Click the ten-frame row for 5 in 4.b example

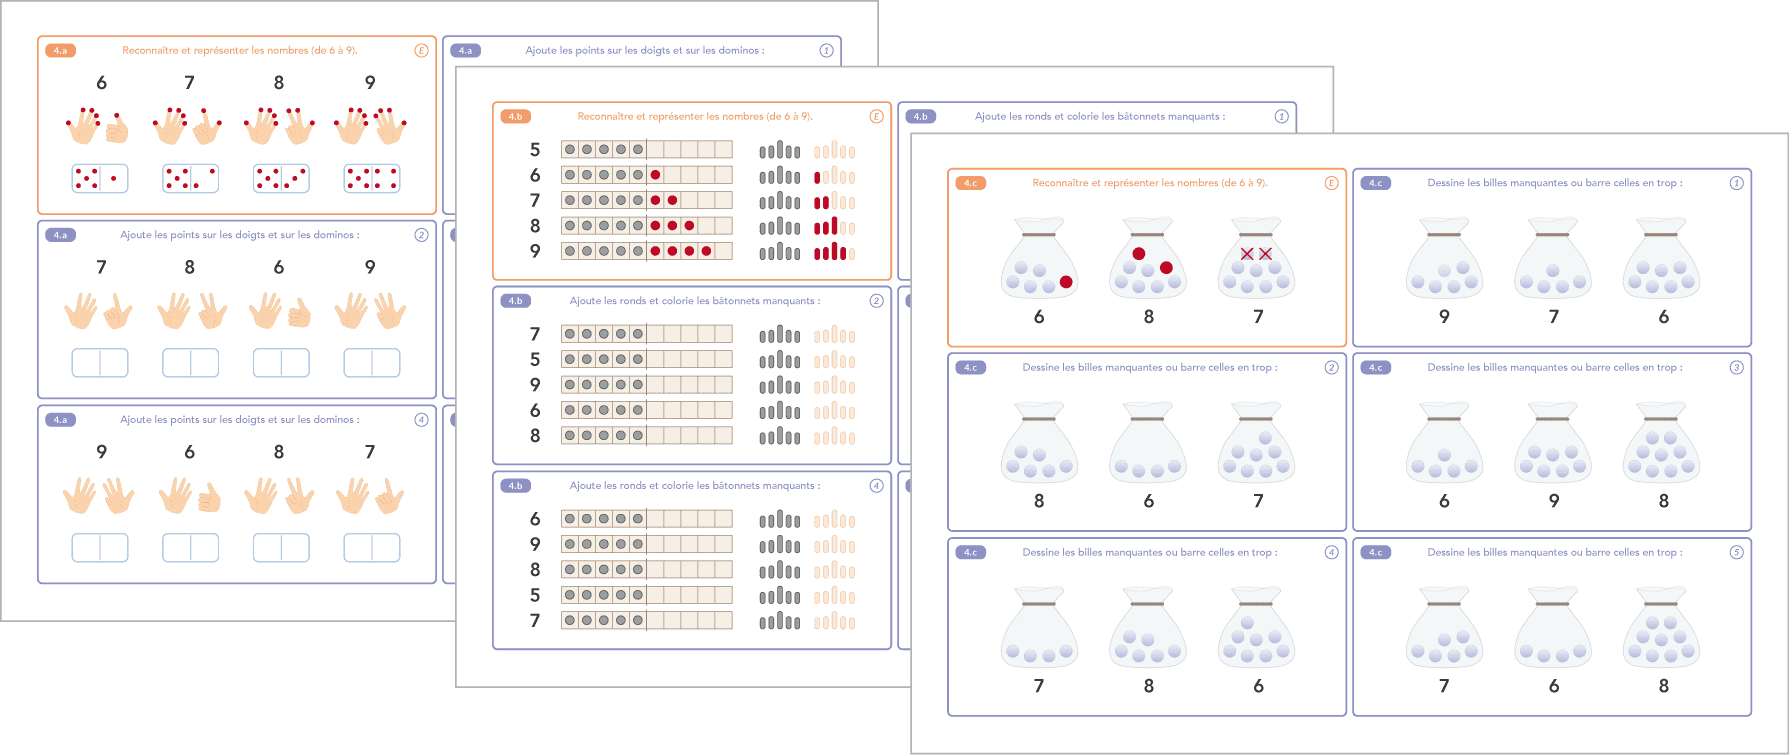pos(647,150)
